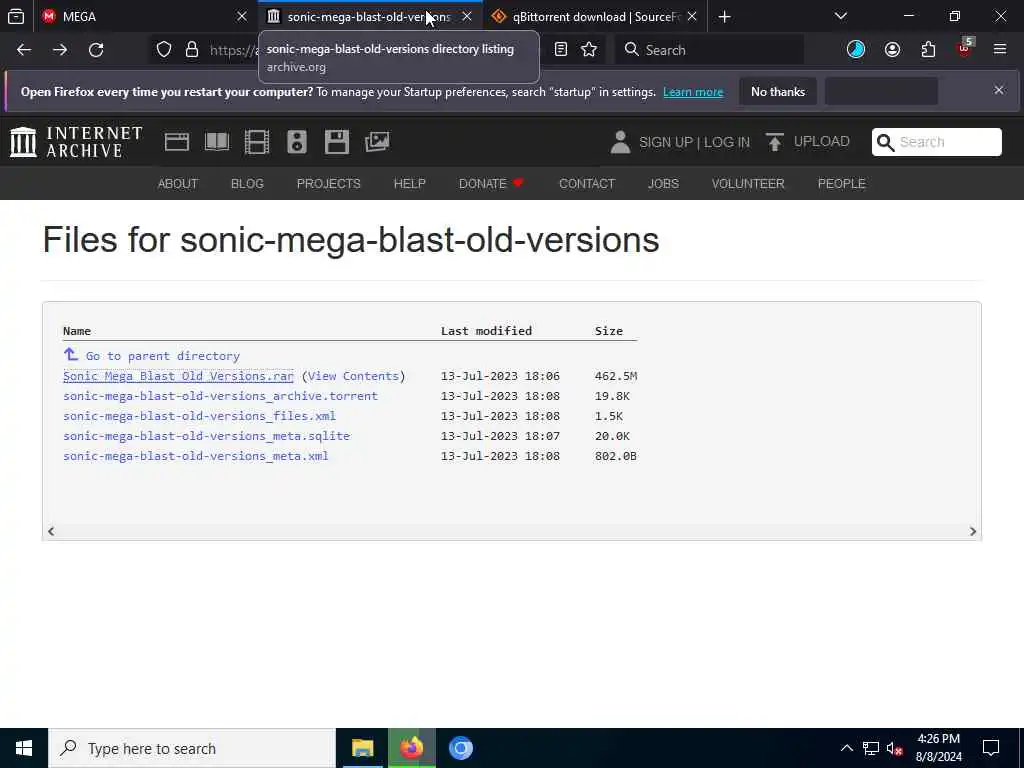Open the PROJECTS menu item
The image size is (1024, 768).
(328, 184)
